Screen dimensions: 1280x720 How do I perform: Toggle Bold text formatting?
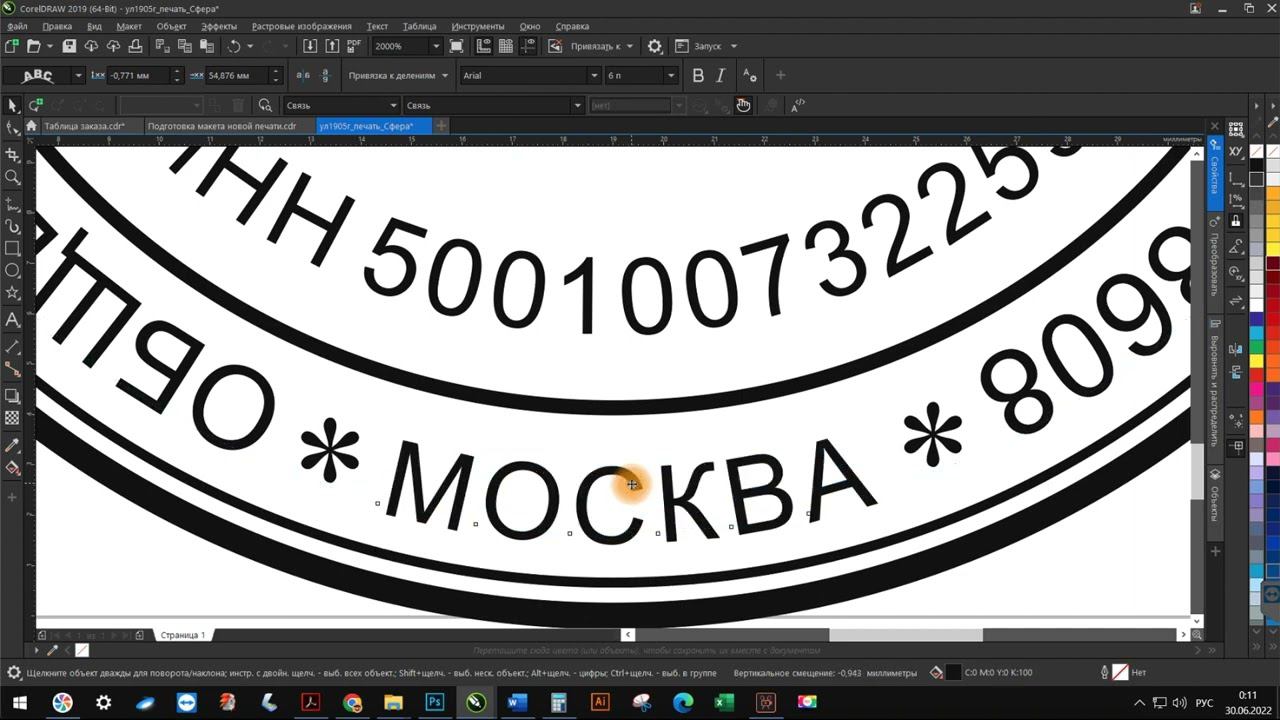click(x=698, y=76)
